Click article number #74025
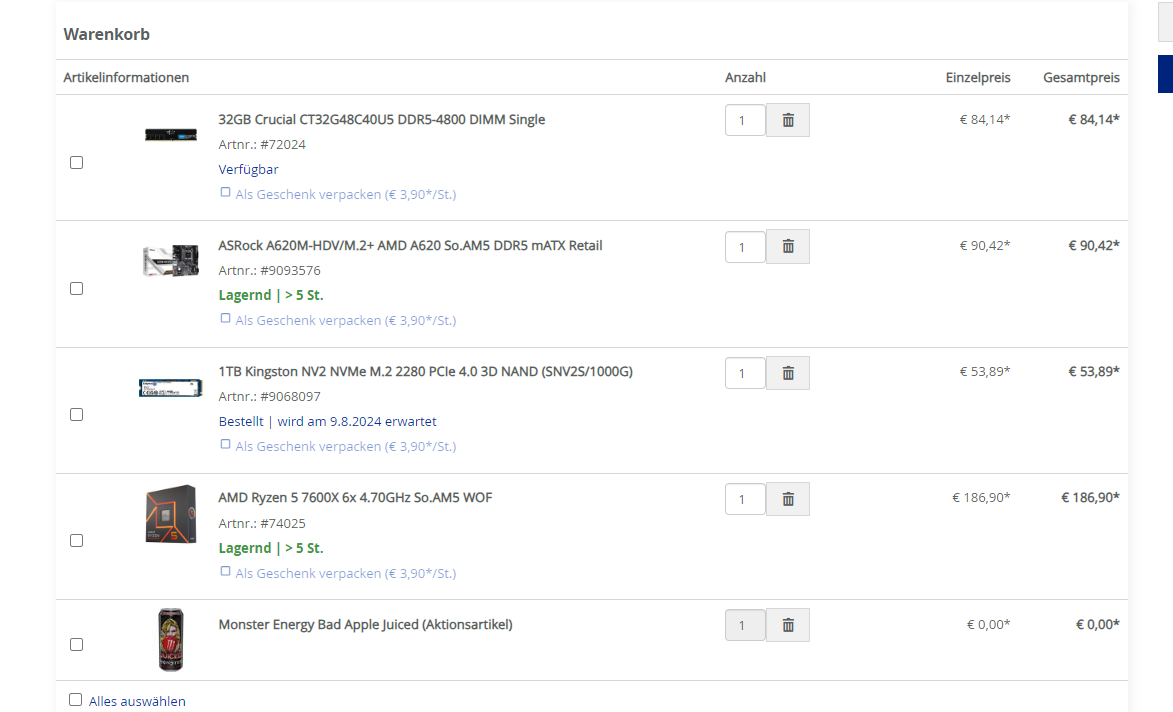 [283, 524]
